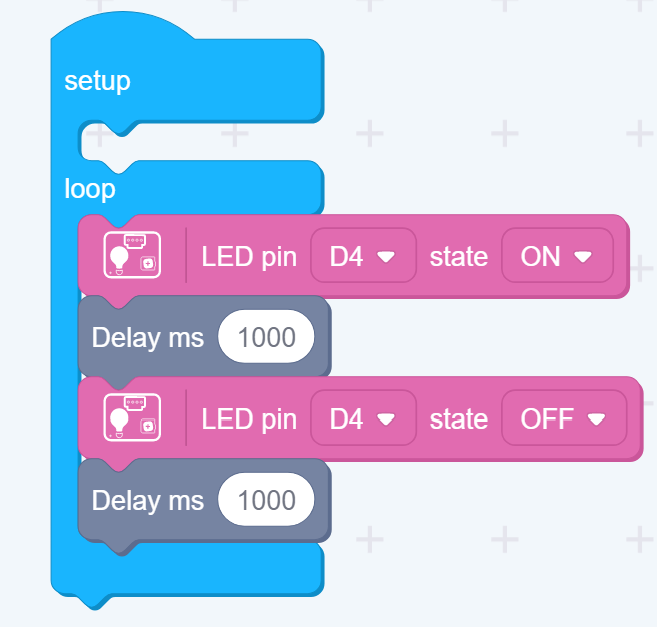Edit the first Delay ms 1000 value
The image size is (657, 627).
[266, 337]
